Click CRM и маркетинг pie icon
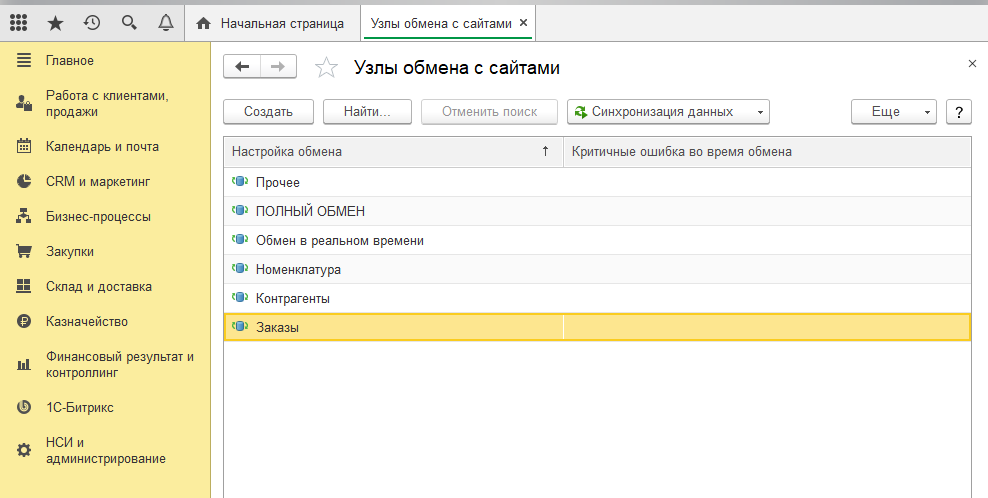988x498 pixels. tap(24, 182)
